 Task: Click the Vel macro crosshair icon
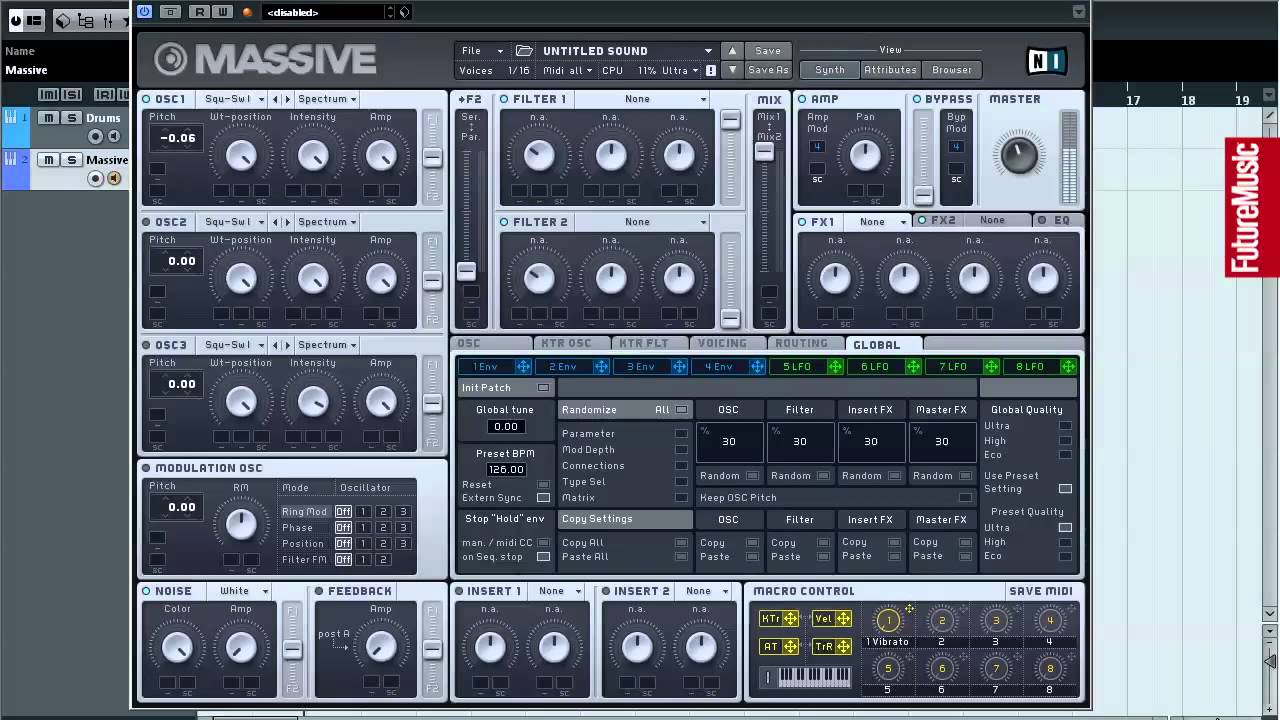[x=843, y=619]
